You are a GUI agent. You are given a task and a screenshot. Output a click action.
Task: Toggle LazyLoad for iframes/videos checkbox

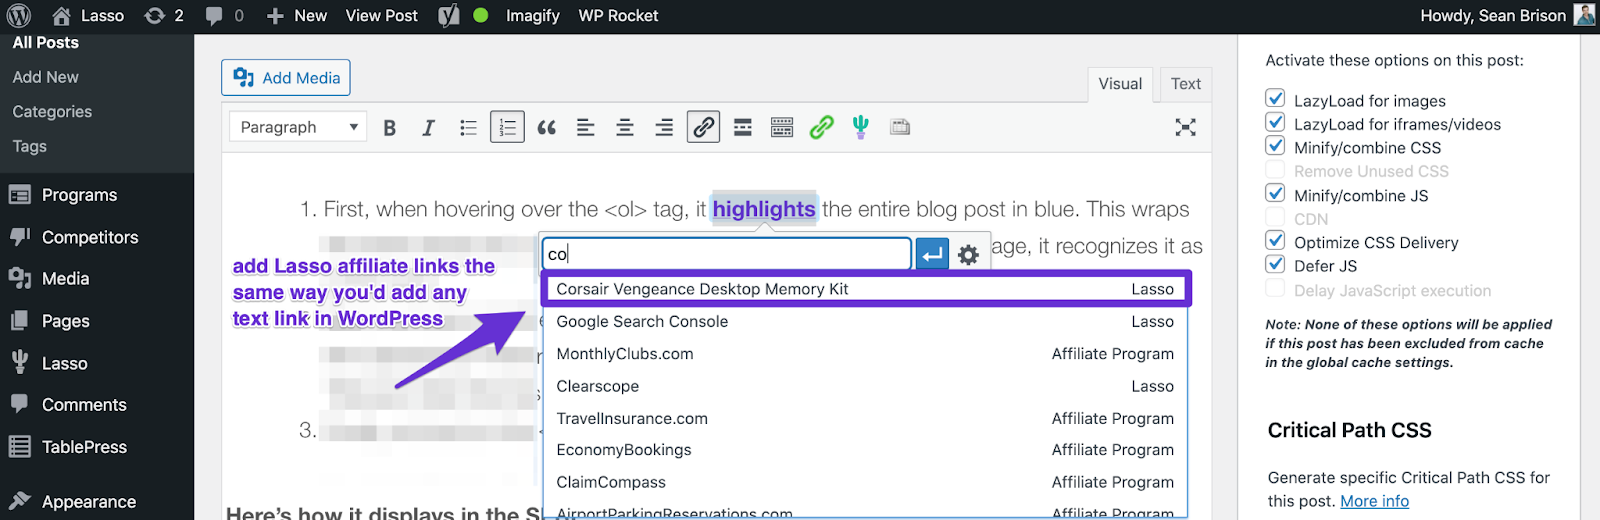(x=1275, y=122)
